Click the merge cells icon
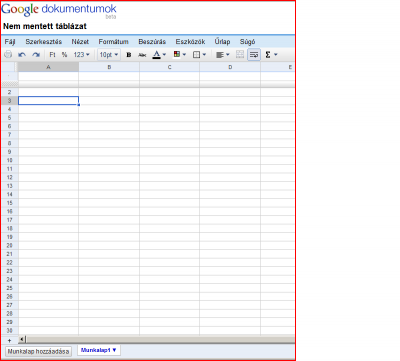Image resolution: width=400 pixels, height=361 pixels. pos(240,54)
